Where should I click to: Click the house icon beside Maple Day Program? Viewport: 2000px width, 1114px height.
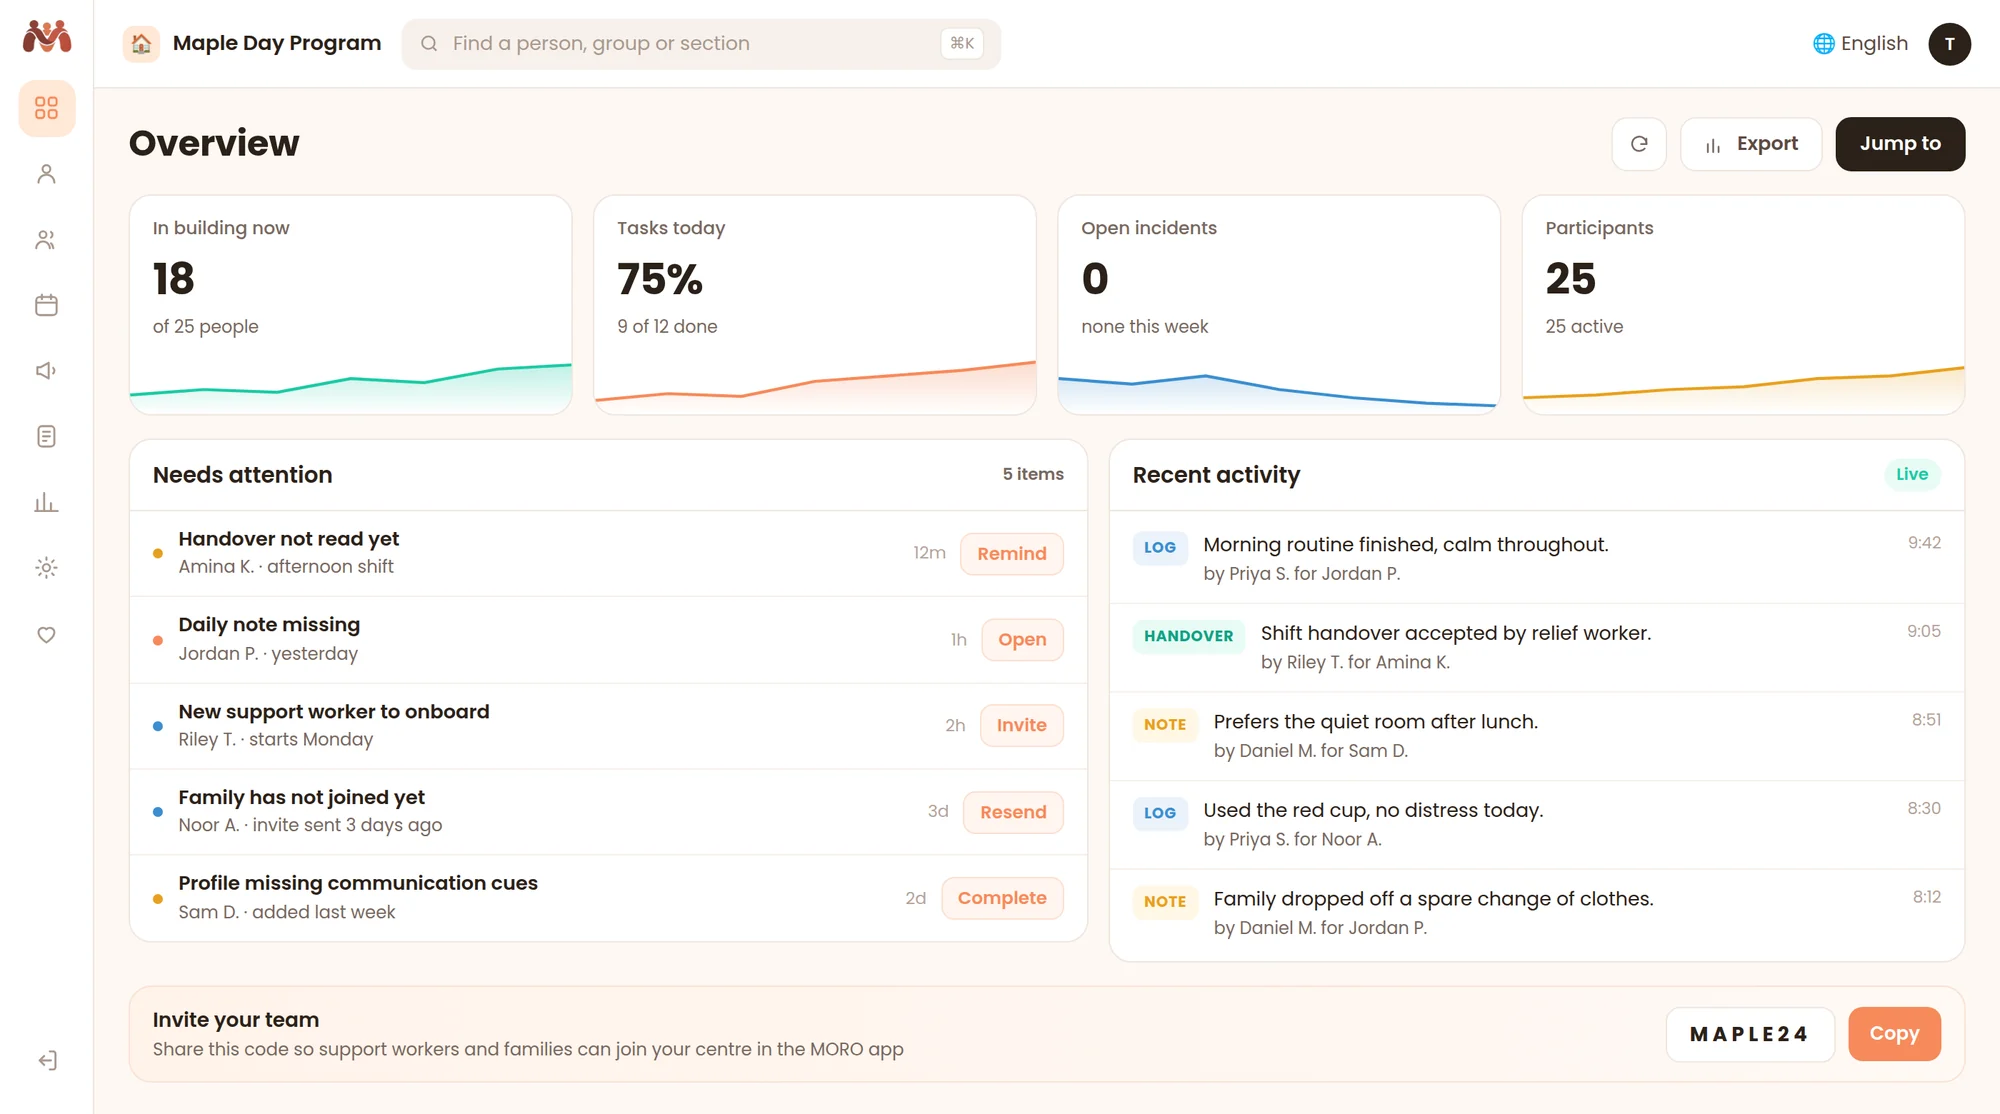point(141,43)
